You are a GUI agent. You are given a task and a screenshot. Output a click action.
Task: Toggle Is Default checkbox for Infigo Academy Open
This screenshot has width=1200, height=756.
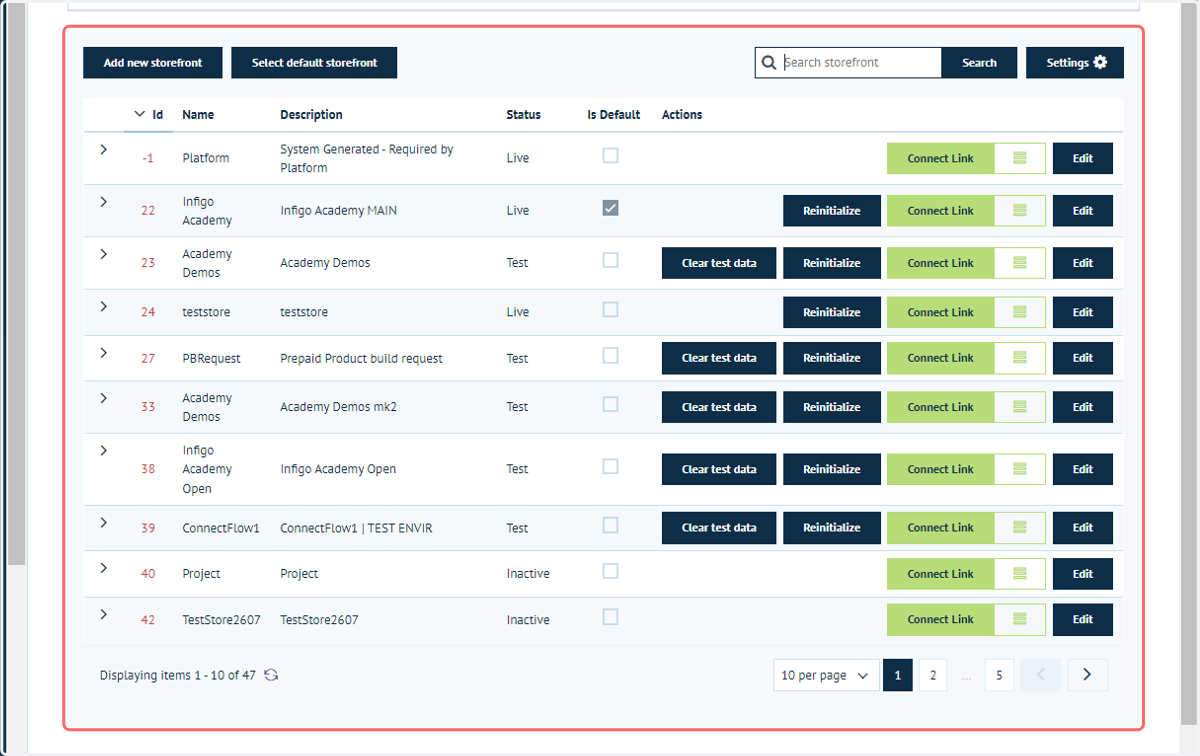pos(610,466)
